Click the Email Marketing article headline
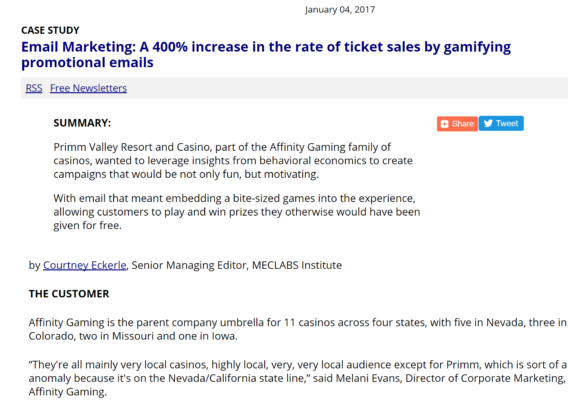The image size is (568, 409). tap(266, 55)
